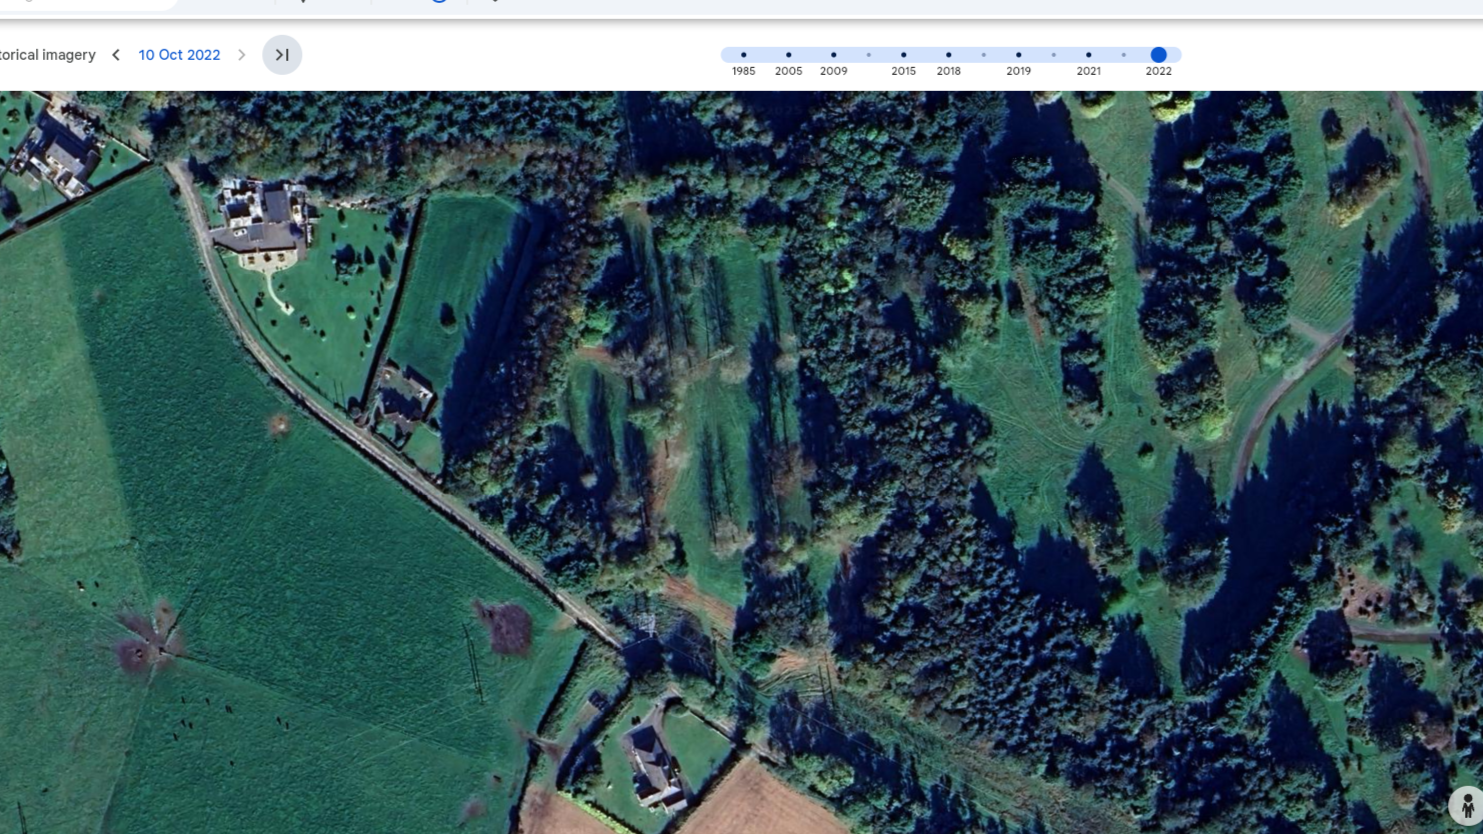Select the 1985 point on the timeline
The image size is (1483, 834).
(x=743, y=55)
